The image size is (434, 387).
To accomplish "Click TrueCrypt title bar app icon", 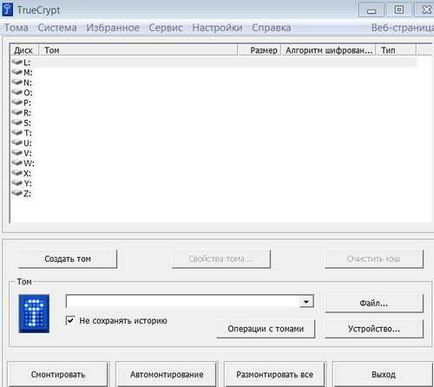I will pos(7,10).
